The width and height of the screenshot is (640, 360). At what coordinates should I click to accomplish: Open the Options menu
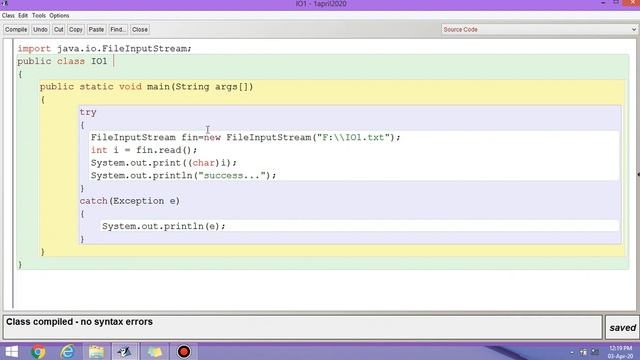pyautogui.click(x=59, y=16)
